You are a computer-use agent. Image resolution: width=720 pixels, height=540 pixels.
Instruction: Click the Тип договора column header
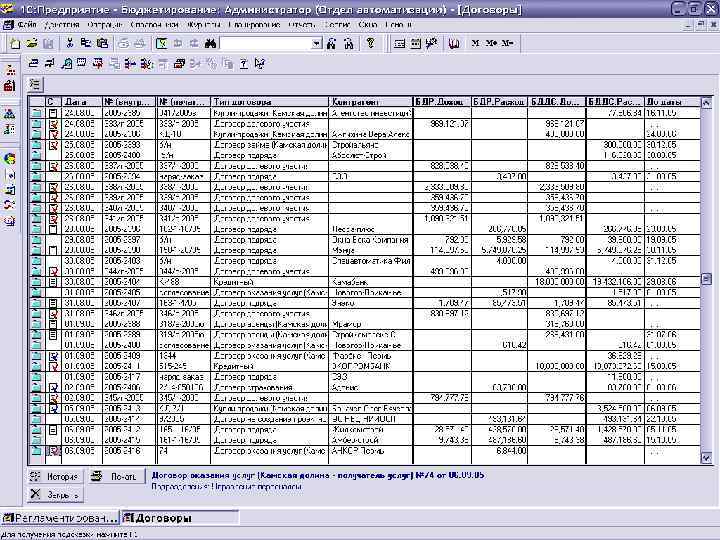pyautogui.click(x=270, y=101)
